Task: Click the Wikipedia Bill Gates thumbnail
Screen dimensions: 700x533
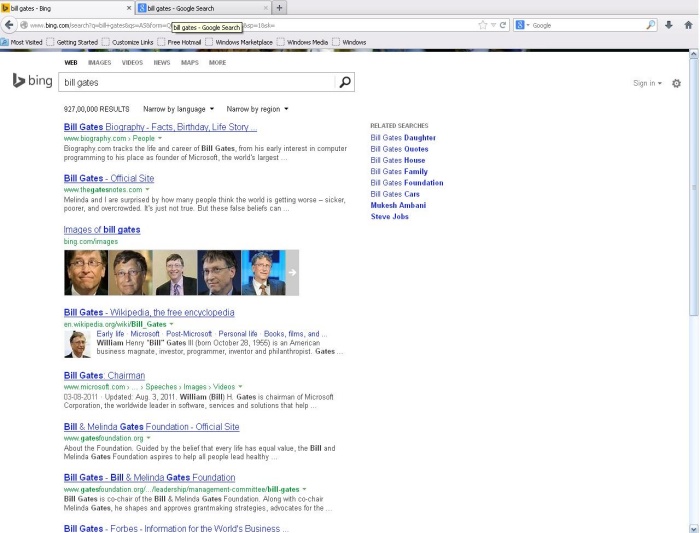Action: [77, 344]
